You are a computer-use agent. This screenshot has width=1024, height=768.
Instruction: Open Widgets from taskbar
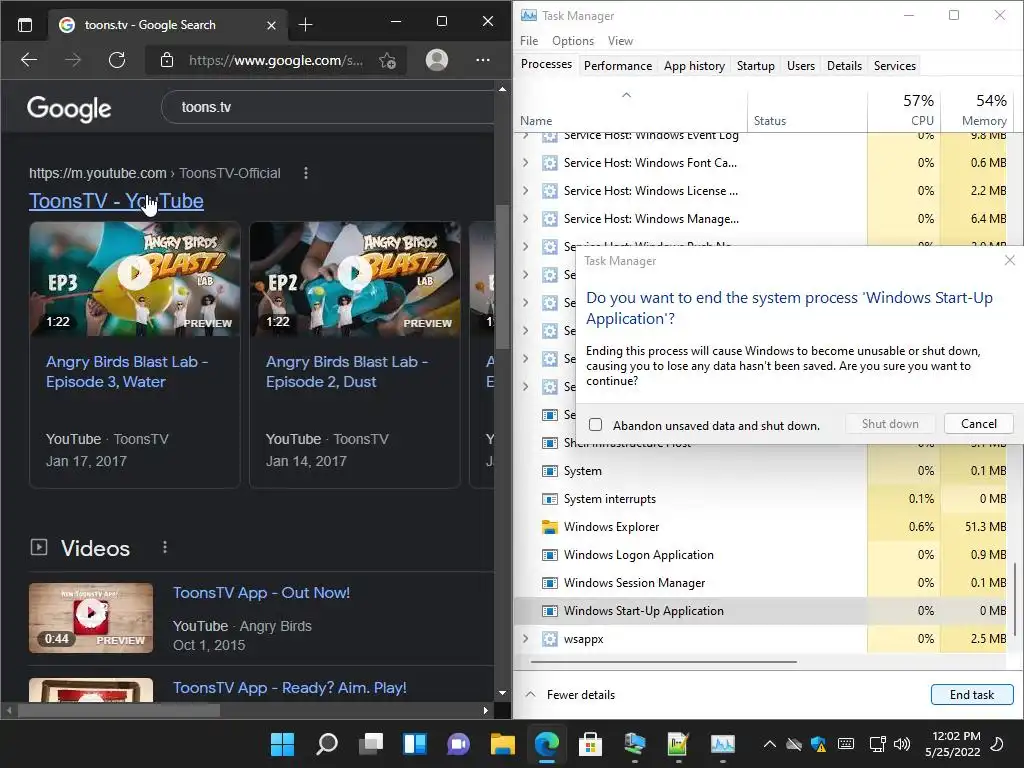tap(415, 744)
